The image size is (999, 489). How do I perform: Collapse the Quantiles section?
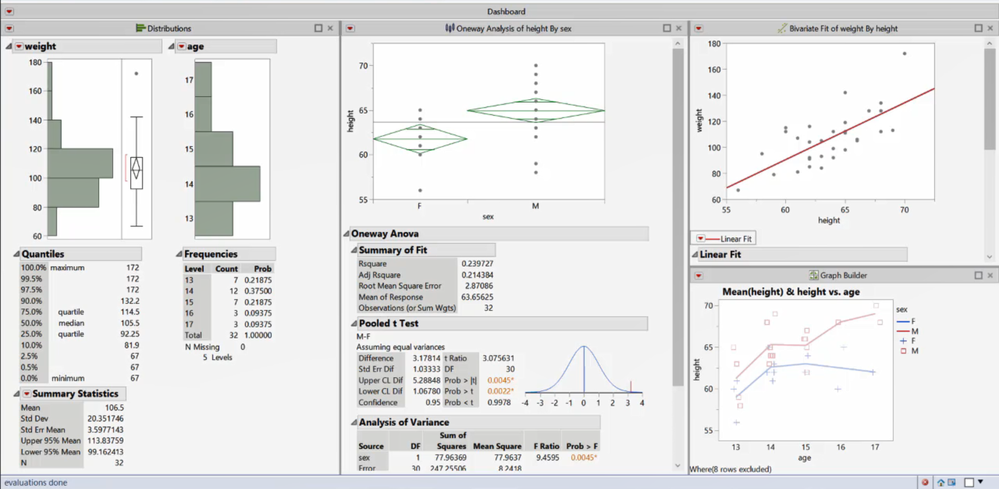(17, 254)
